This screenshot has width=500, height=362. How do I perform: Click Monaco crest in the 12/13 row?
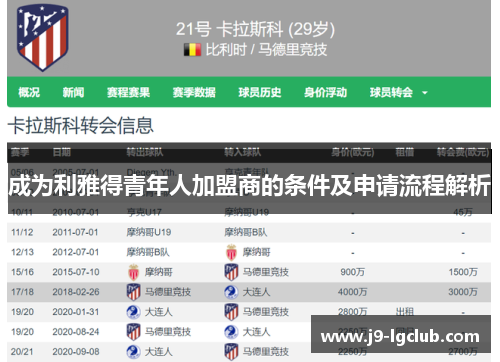click(x=231, y=252)
